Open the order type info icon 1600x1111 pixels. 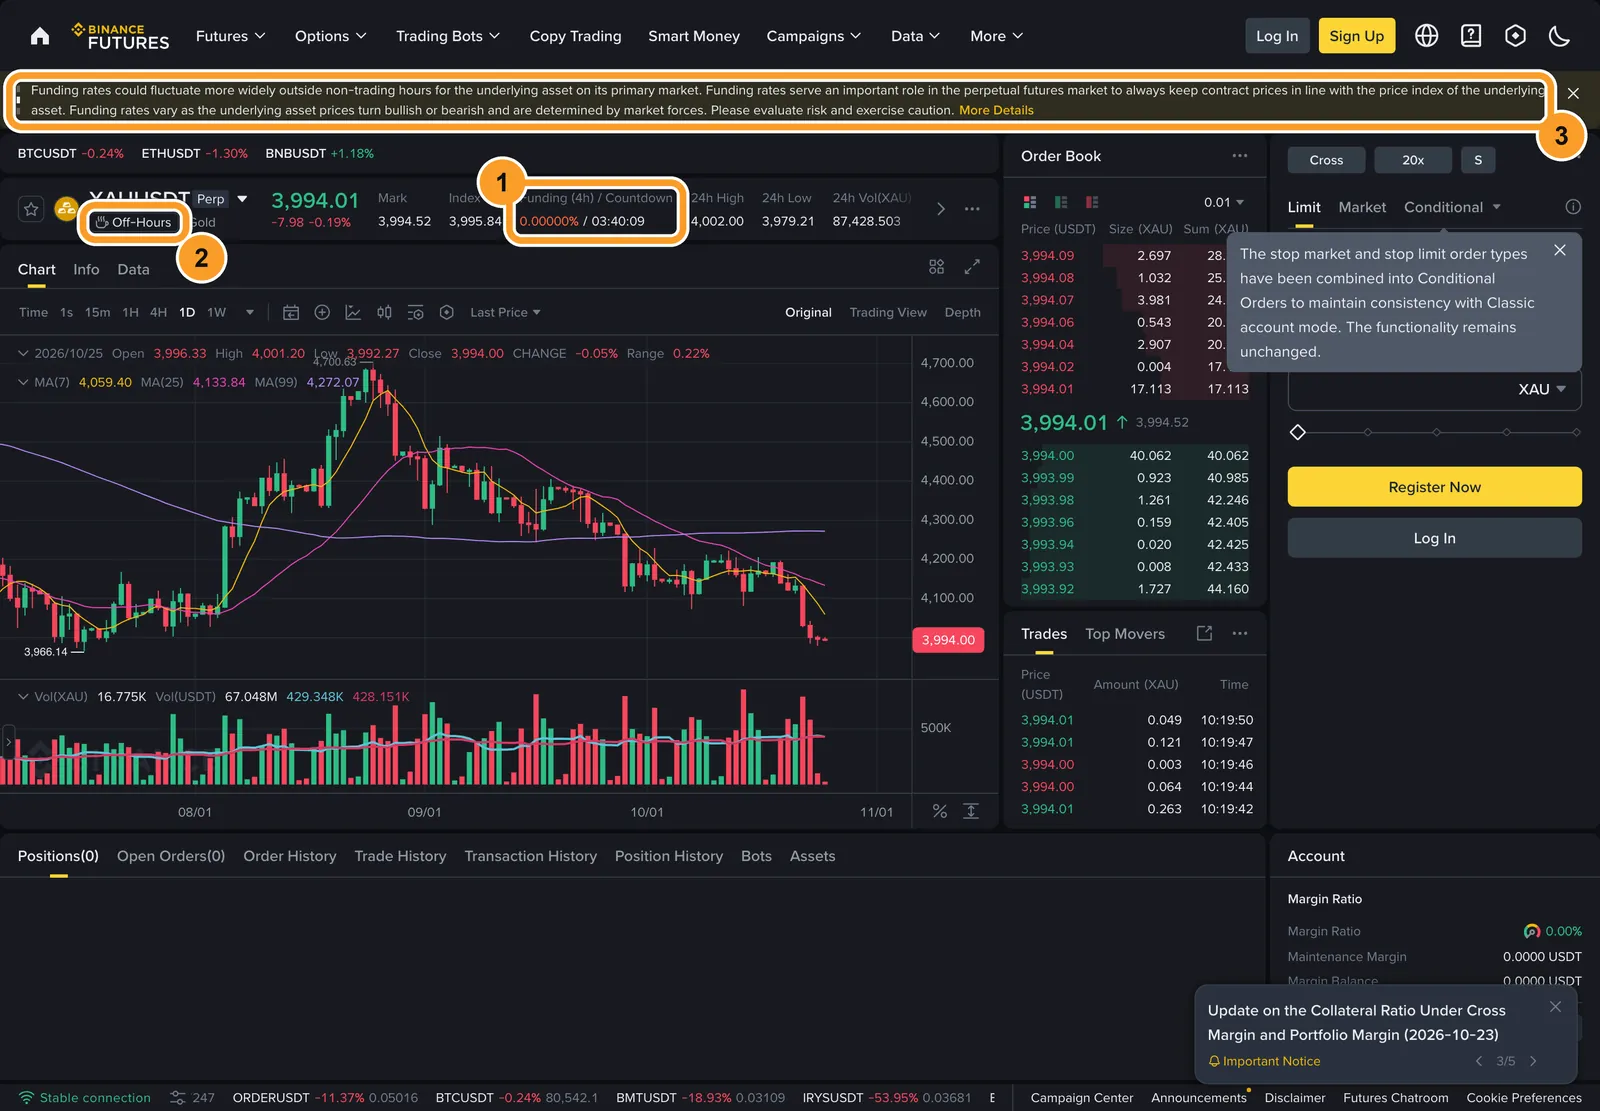pyautogui.click(x=1573, y=207)
